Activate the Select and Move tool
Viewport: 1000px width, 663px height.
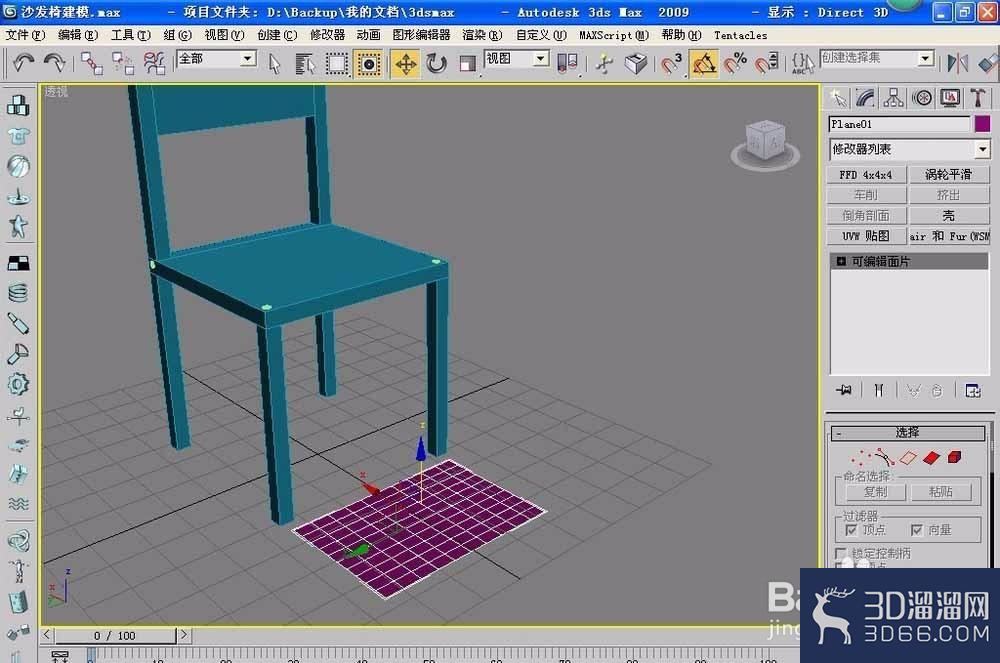pos(406,64)
